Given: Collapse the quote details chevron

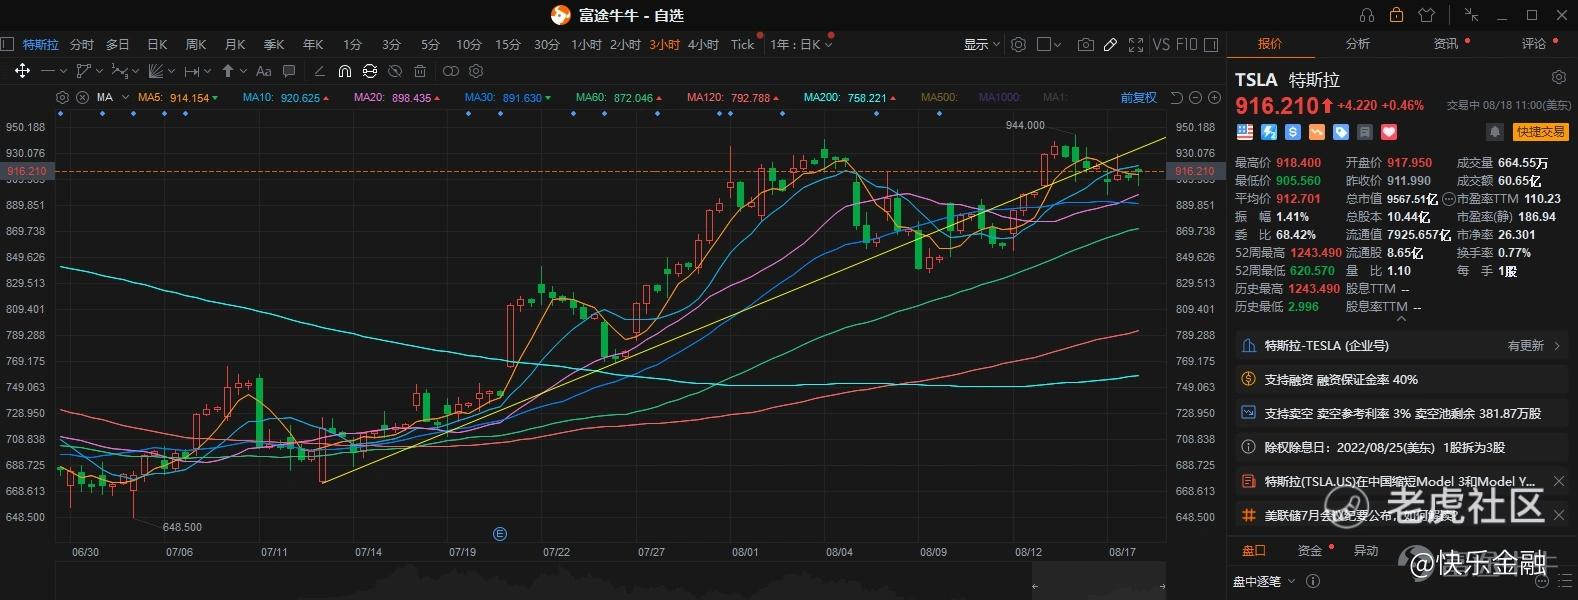Looking at the screenshot, I should [1401, 319].
